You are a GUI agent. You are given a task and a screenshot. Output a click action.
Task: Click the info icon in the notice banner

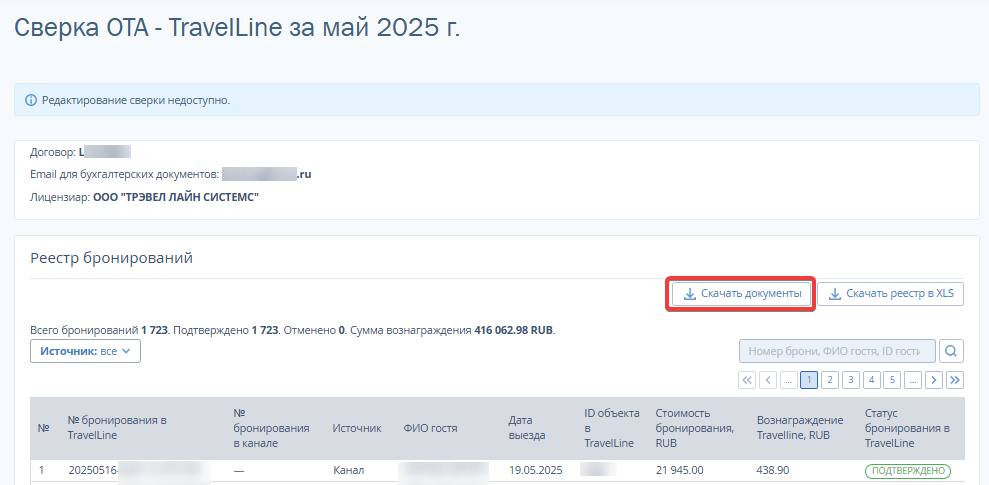pyautogui.click(x=30, y=100)
